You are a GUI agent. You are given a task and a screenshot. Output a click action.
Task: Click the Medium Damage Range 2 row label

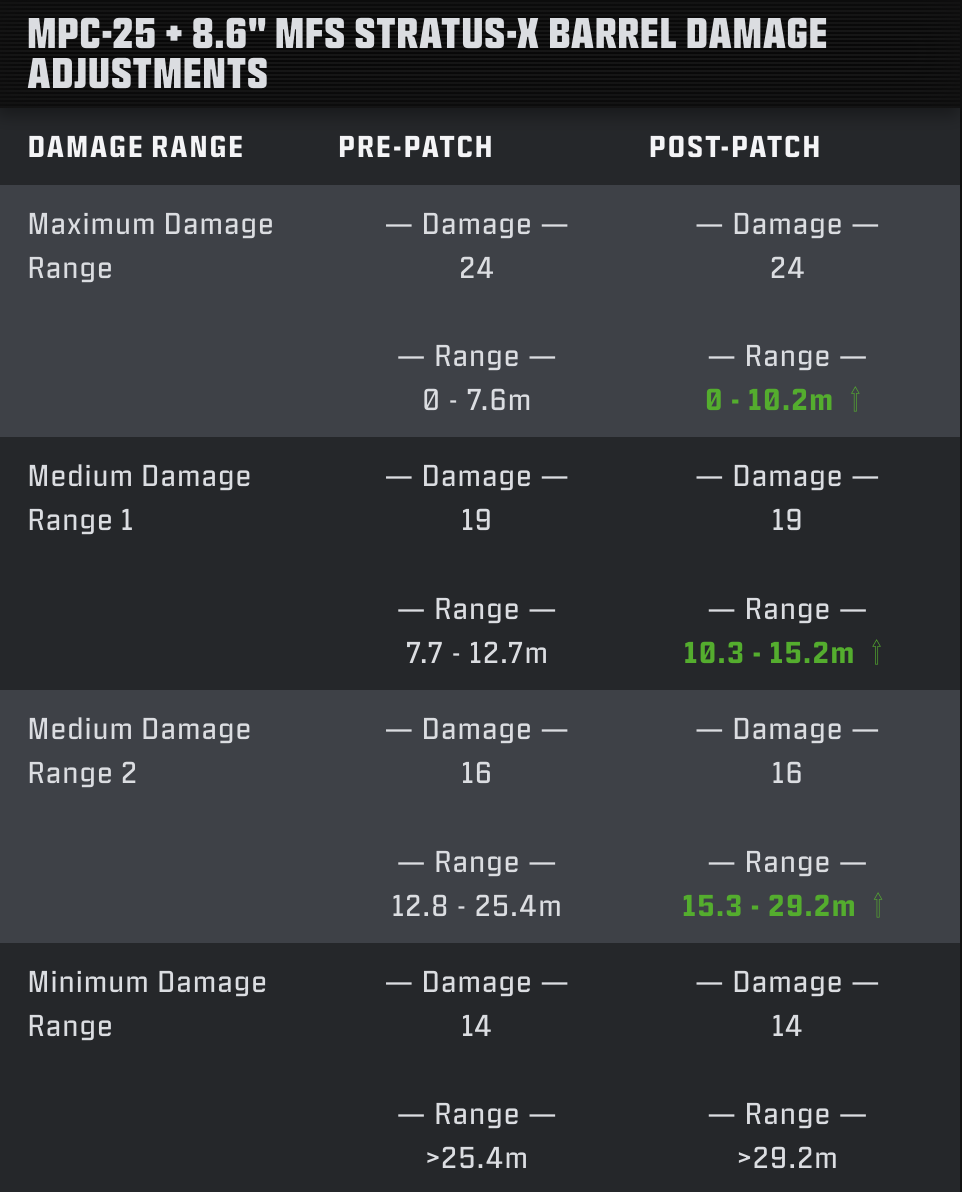point(139,751)
